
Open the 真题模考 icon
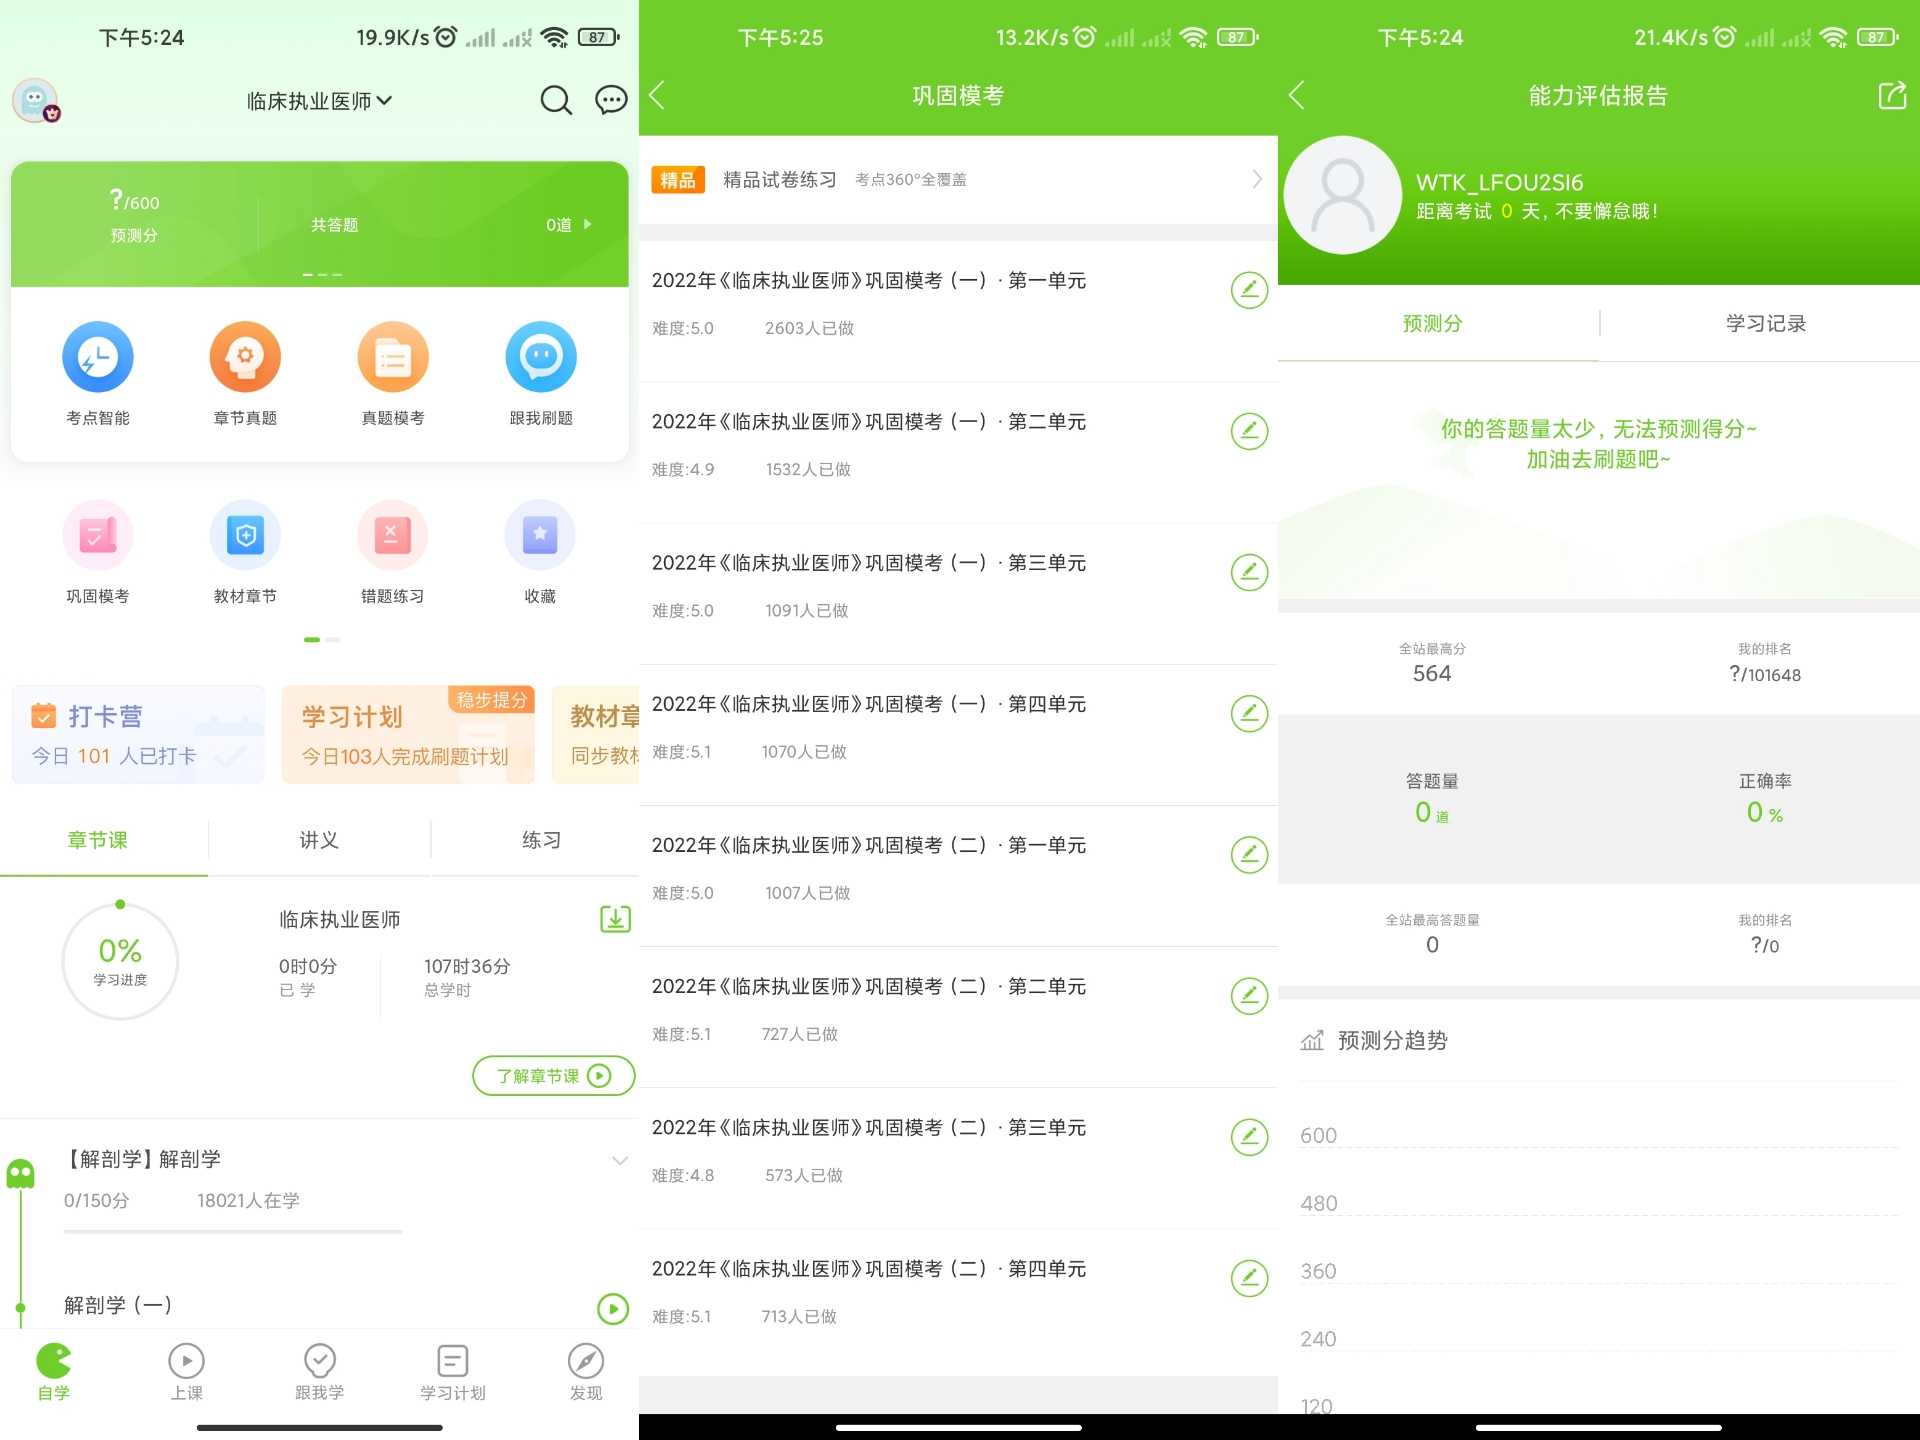point(393,357)
